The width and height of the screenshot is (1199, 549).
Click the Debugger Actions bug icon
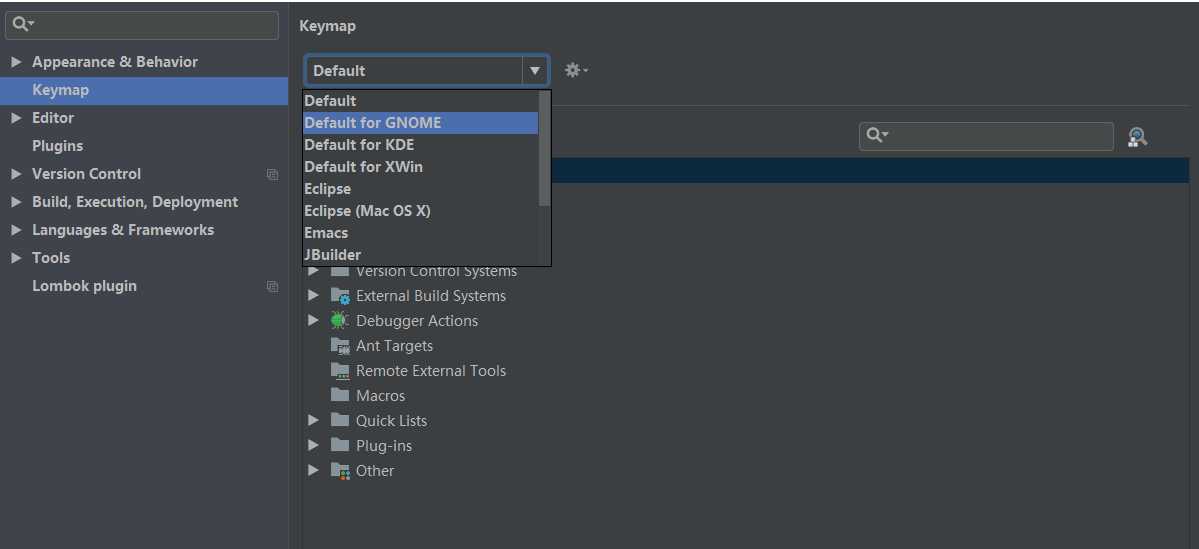coord(340,320)
